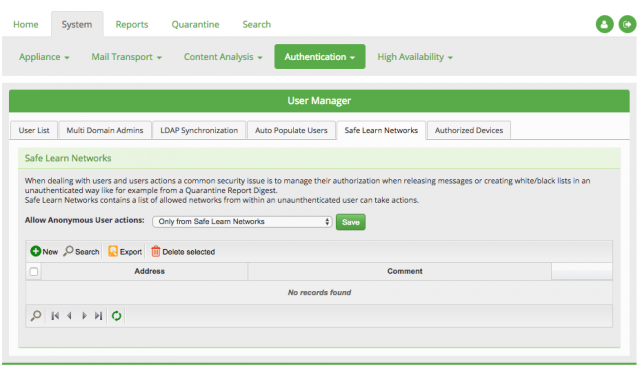Click the green Save button
640x371 pixels.
click(351, 222)
